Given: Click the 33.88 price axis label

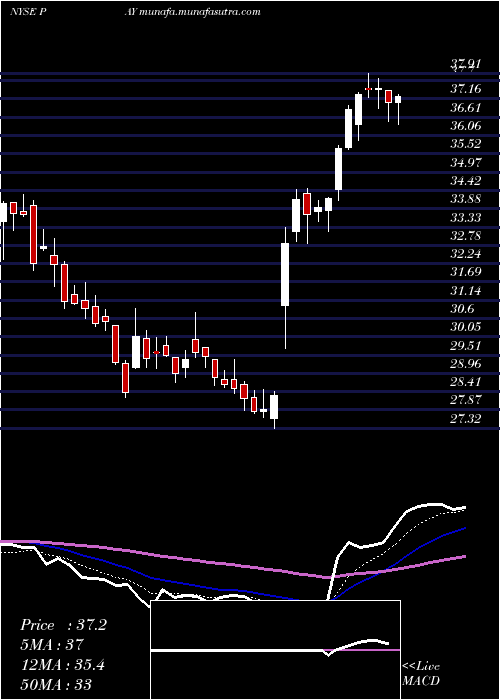Looking at the screenshot, I should (x=466, y=199).
